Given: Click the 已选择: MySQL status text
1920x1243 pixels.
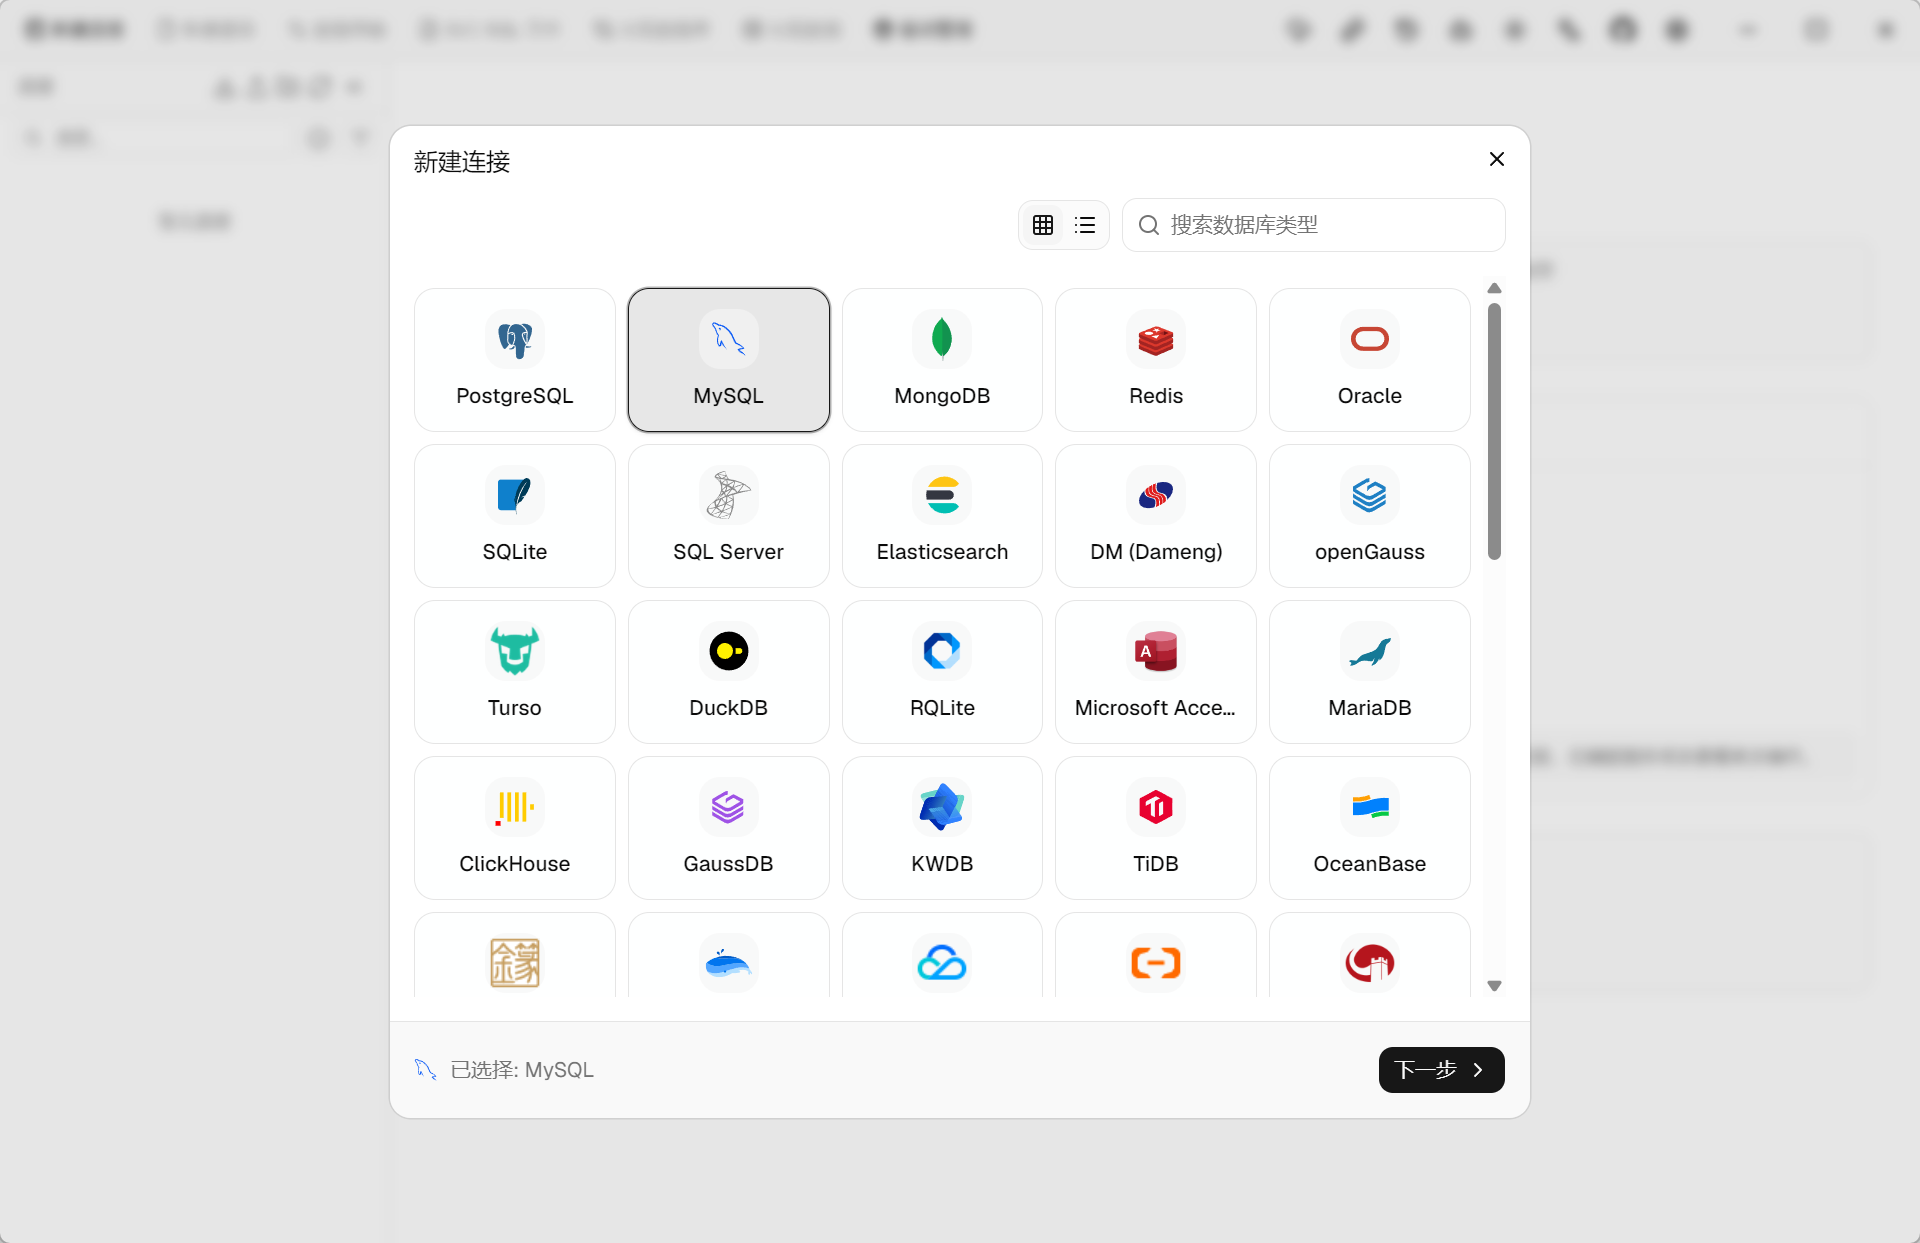Looking at the screenshot, I should 522,1070.
